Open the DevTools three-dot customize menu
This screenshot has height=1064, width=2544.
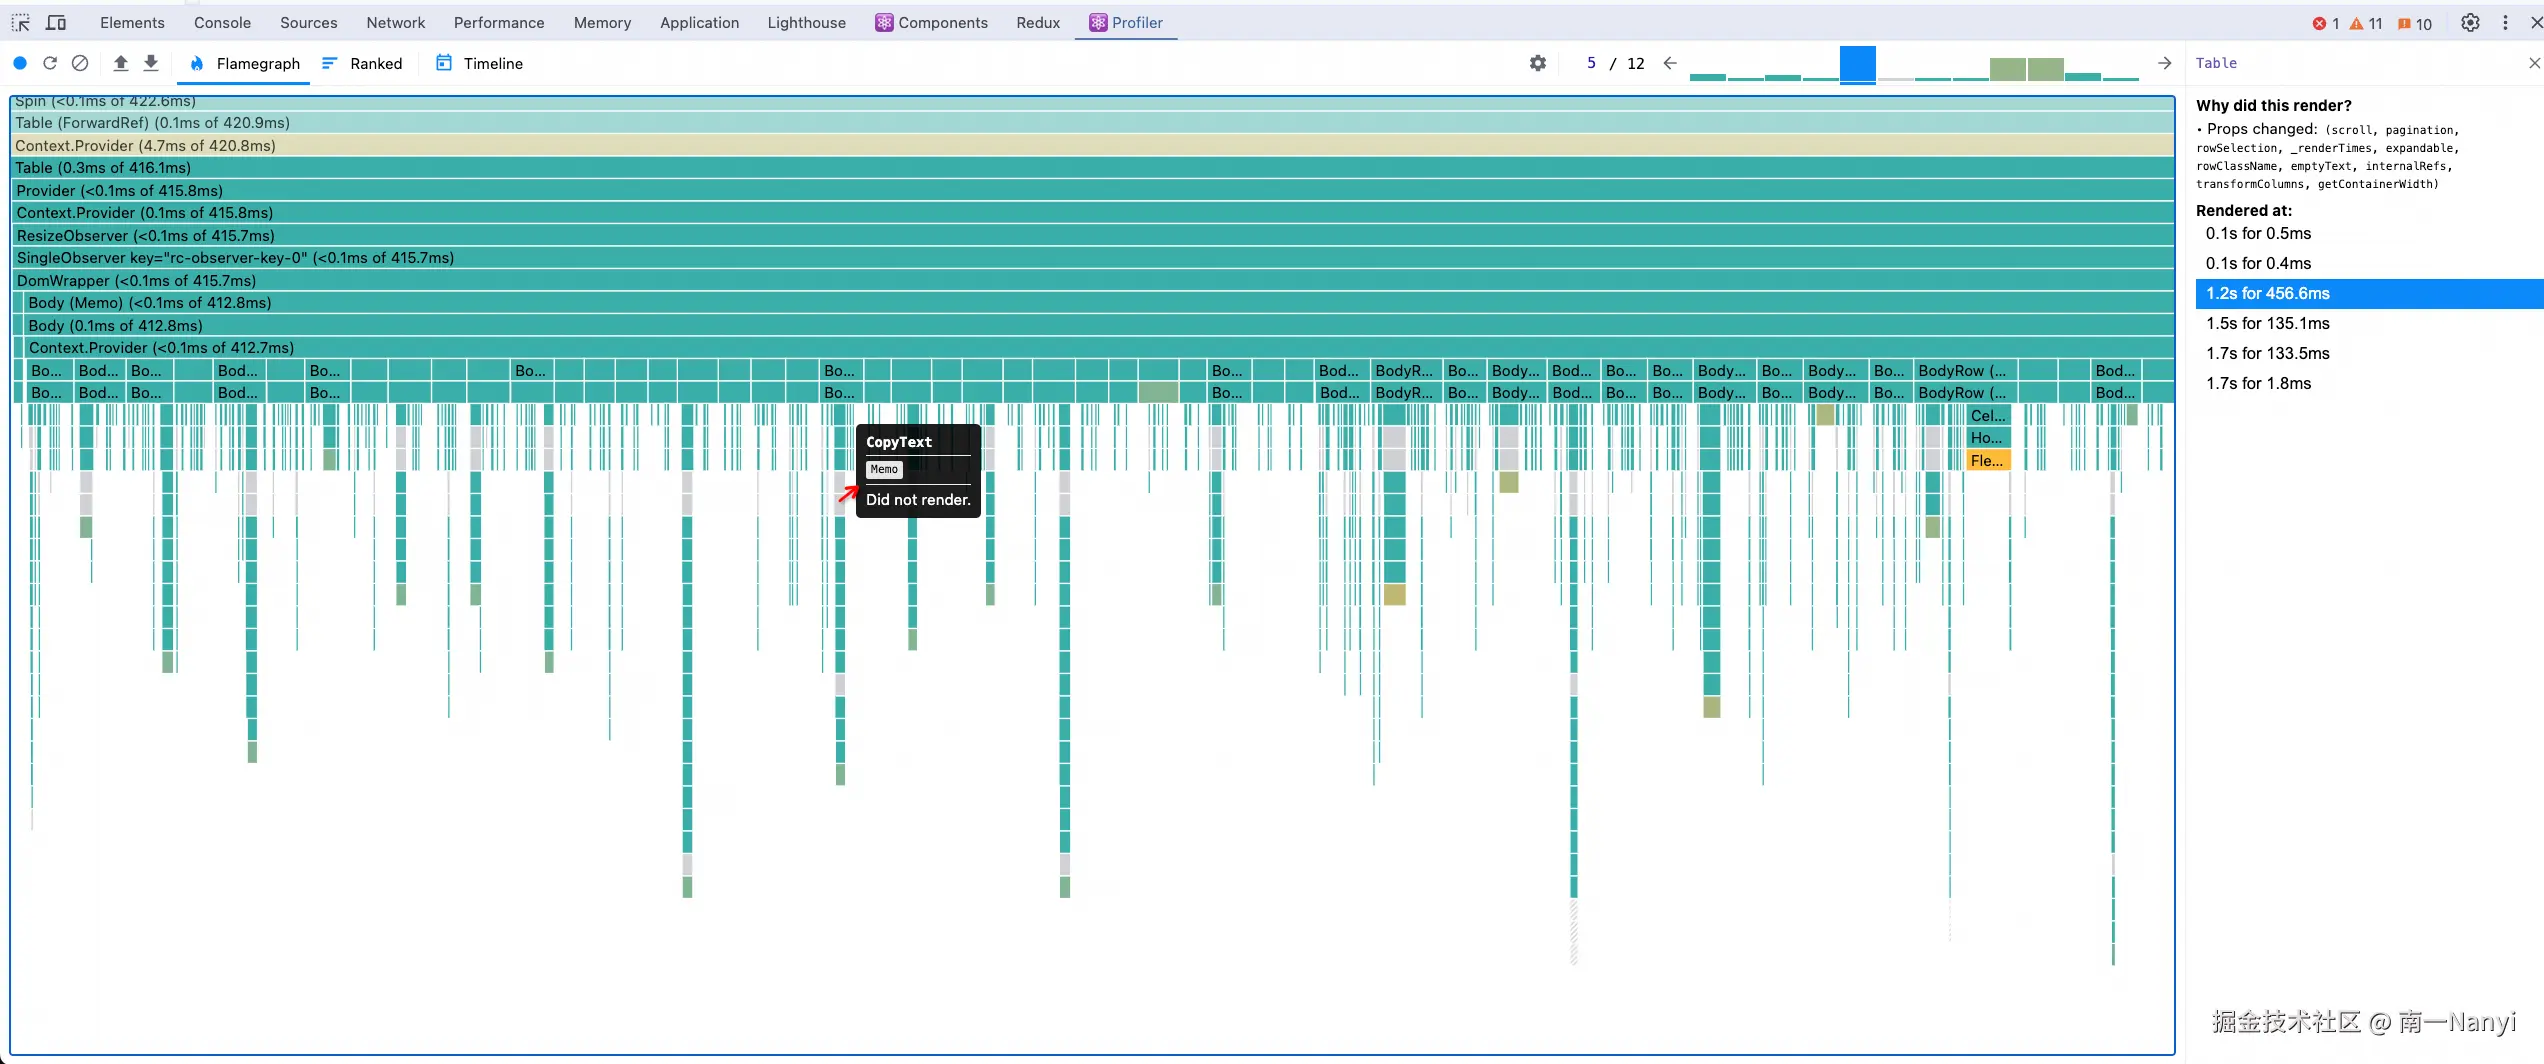tap(2506, 23)
